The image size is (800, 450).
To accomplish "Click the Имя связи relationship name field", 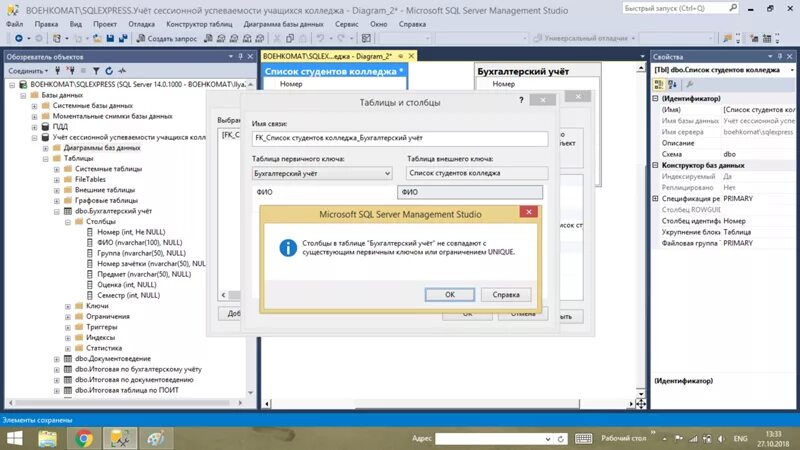I will click(400, 138).
